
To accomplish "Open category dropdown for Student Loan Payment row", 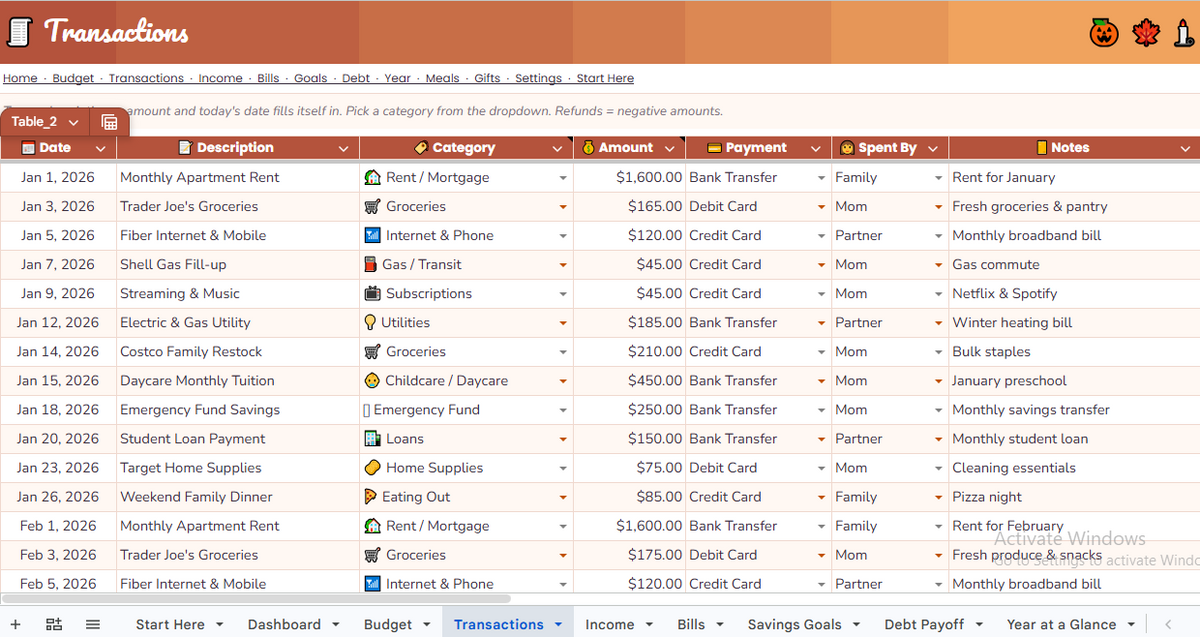I will tap(563, 439).
